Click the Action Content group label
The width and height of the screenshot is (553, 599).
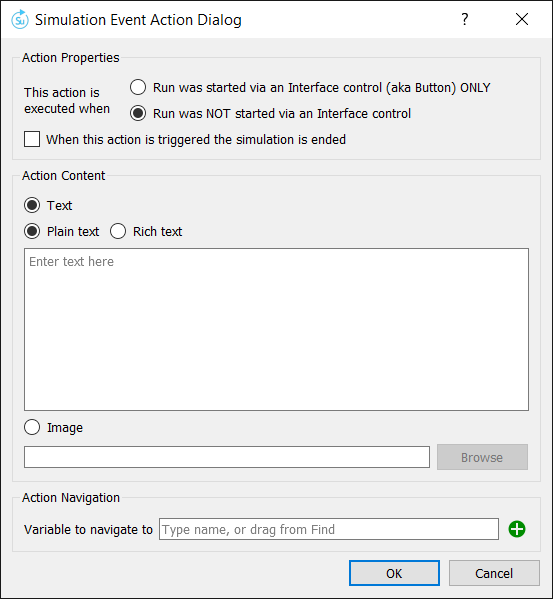(x=63, y=176)
